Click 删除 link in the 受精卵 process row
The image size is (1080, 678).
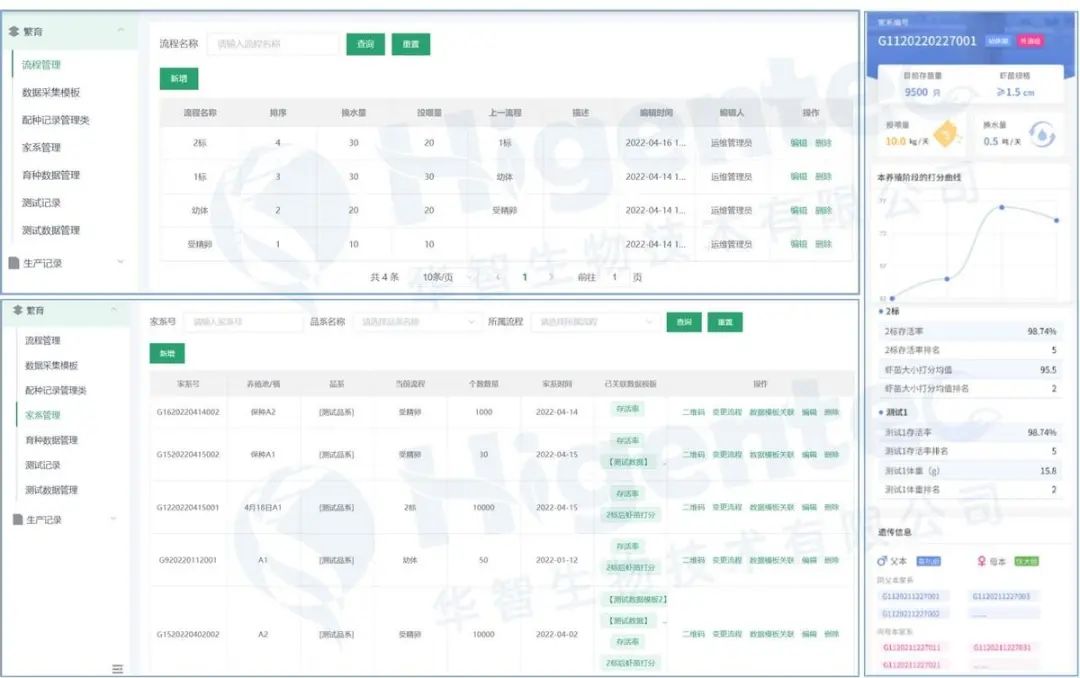tap(822, 244)
